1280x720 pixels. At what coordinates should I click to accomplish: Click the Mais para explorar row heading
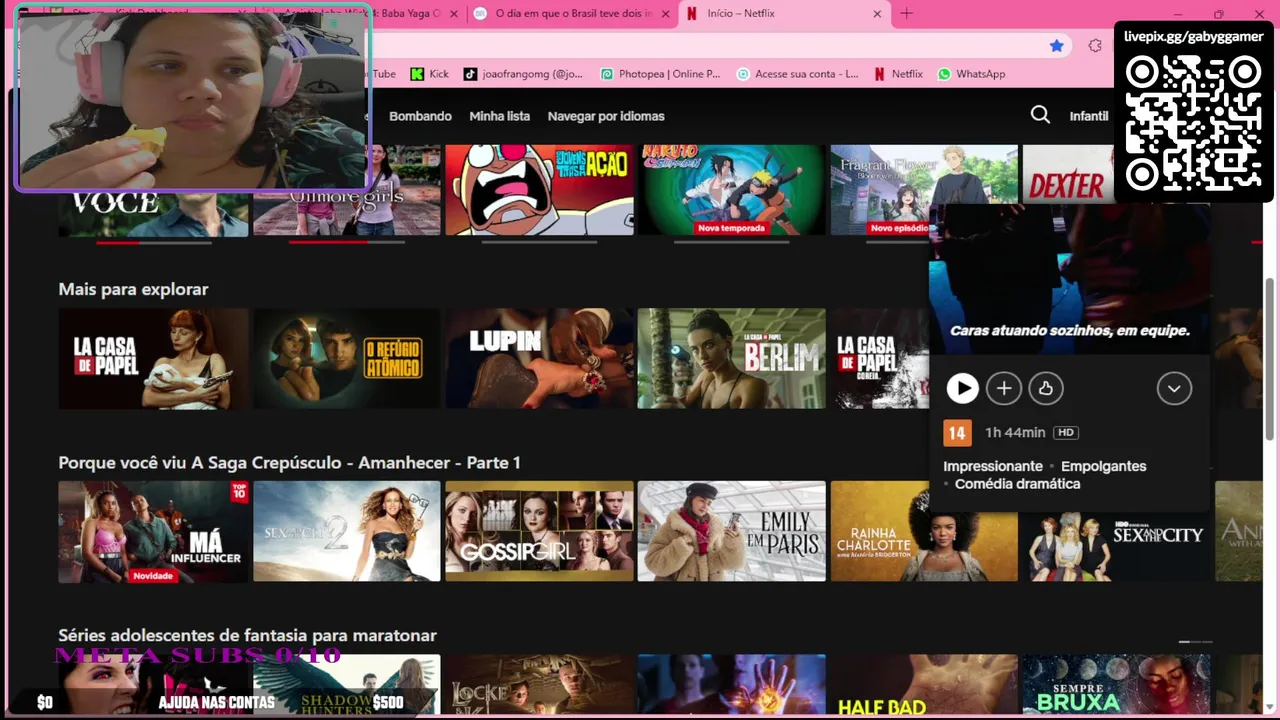pyautogui.click(x=133, y=289)
